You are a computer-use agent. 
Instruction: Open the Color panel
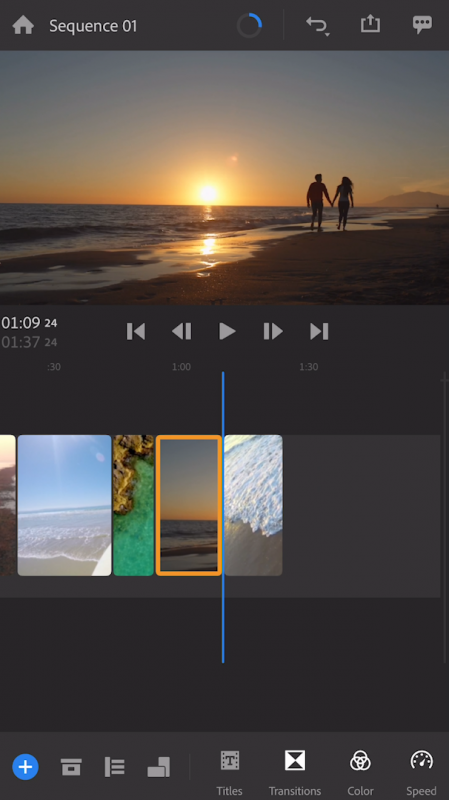[x=360, y=772]
